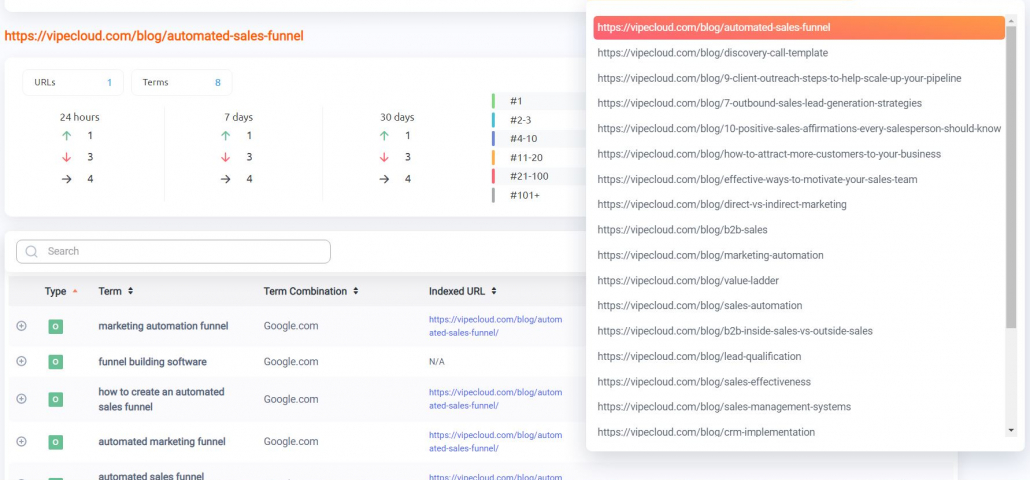Open Indexed URL link for marketing automation funnel
The image size is (1030, 480).
tap(495, 326)
